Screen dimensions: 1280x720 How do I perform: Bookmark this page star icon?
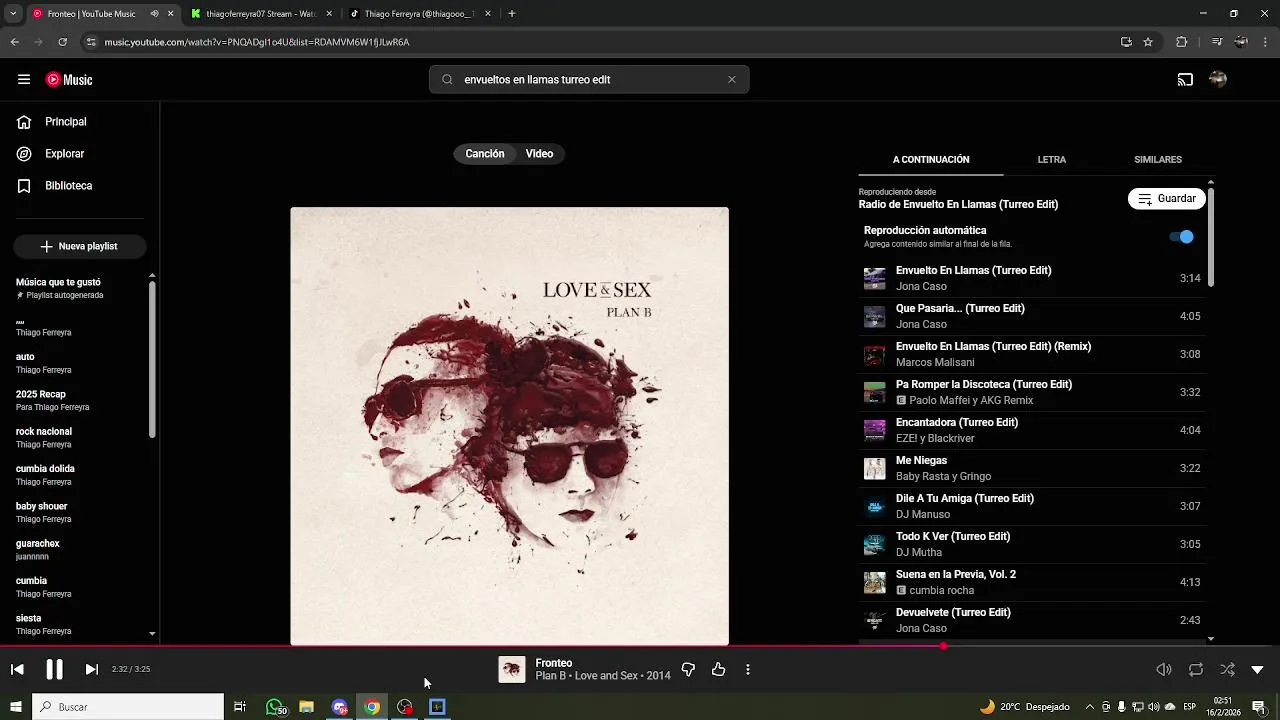[1148, 42]
